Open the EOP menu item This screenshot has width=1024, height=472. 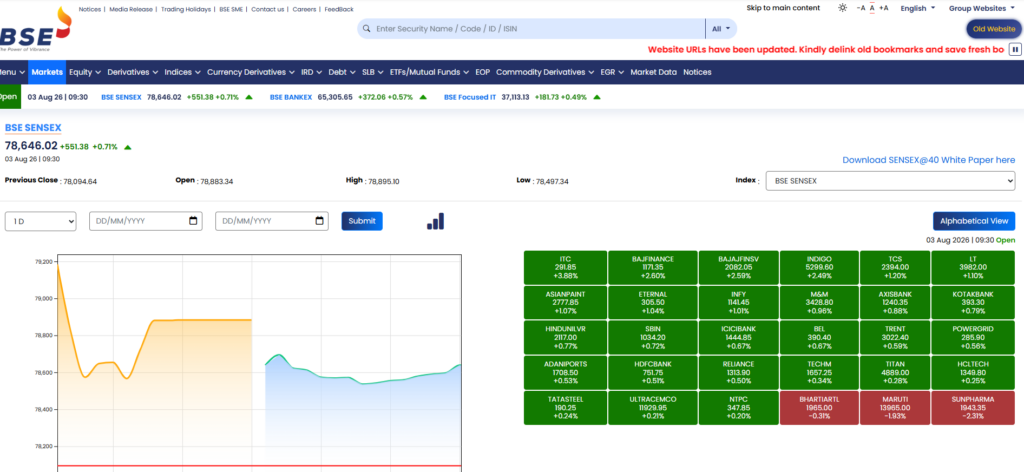point(483,72)
